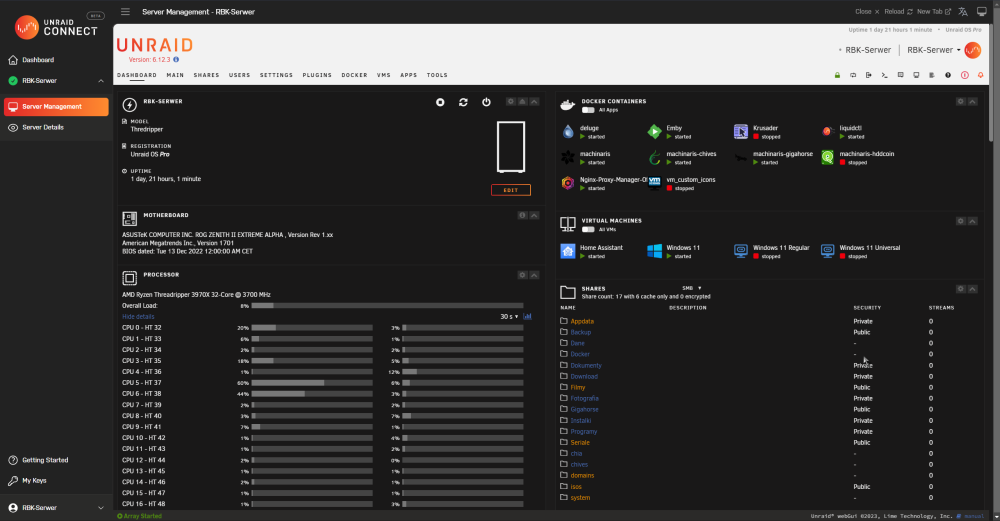Open the language translate icon at top
Screen dimensions: 1000x521
pyautogui.click(x=963, y=11)
